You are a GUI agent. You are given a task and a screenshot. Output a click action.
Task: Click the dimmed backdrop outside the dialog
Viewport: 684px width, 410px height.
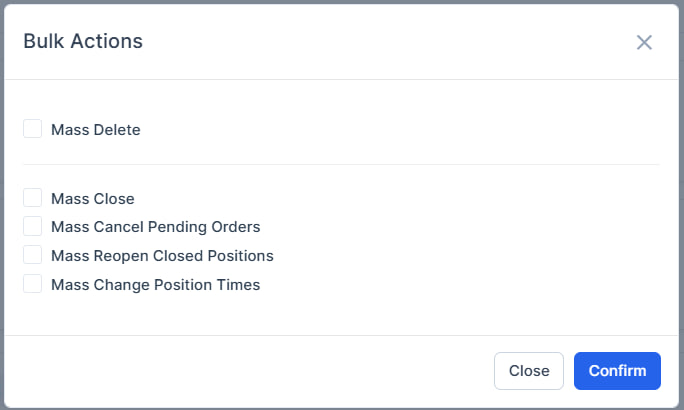click(2, 200)
